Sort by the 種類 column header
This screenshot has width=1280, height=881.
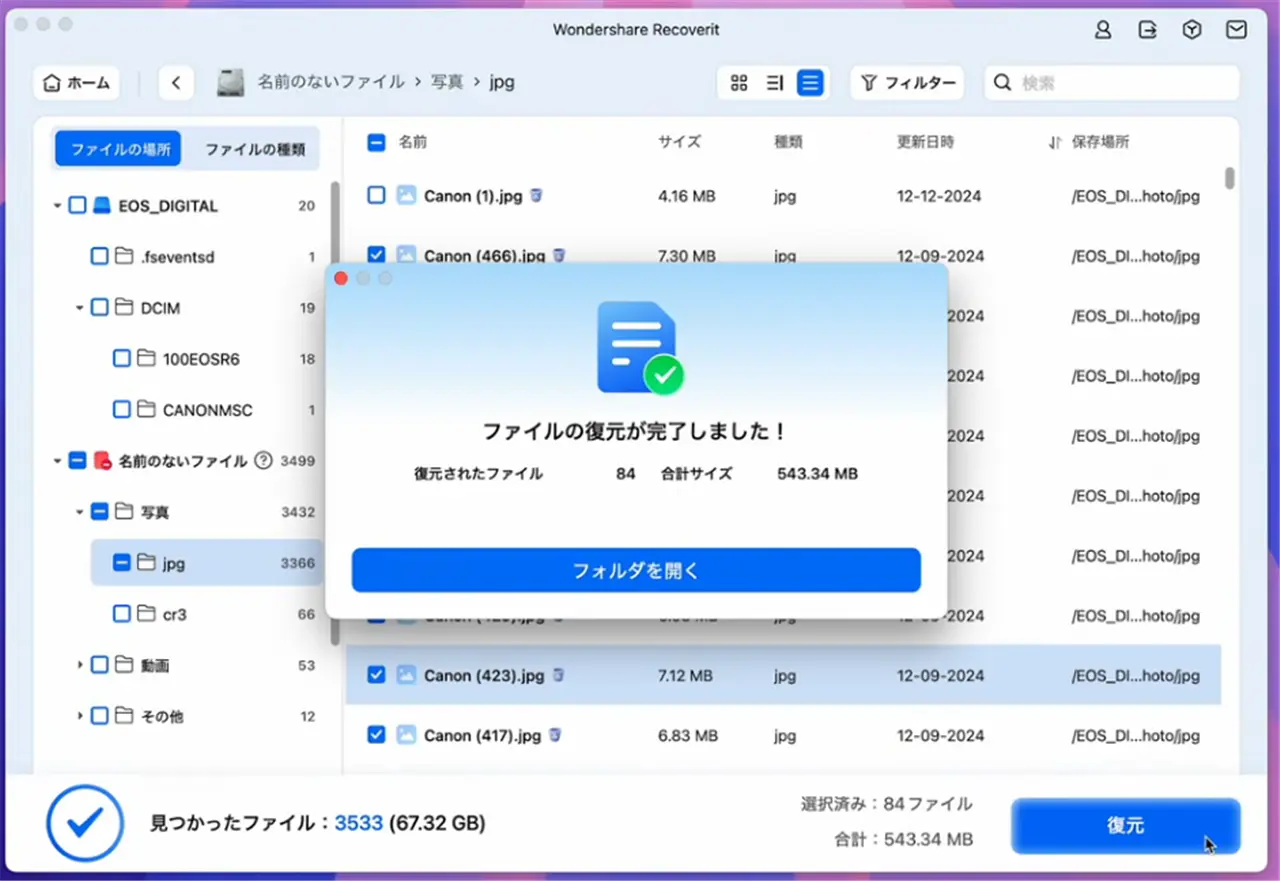point(788,143)
